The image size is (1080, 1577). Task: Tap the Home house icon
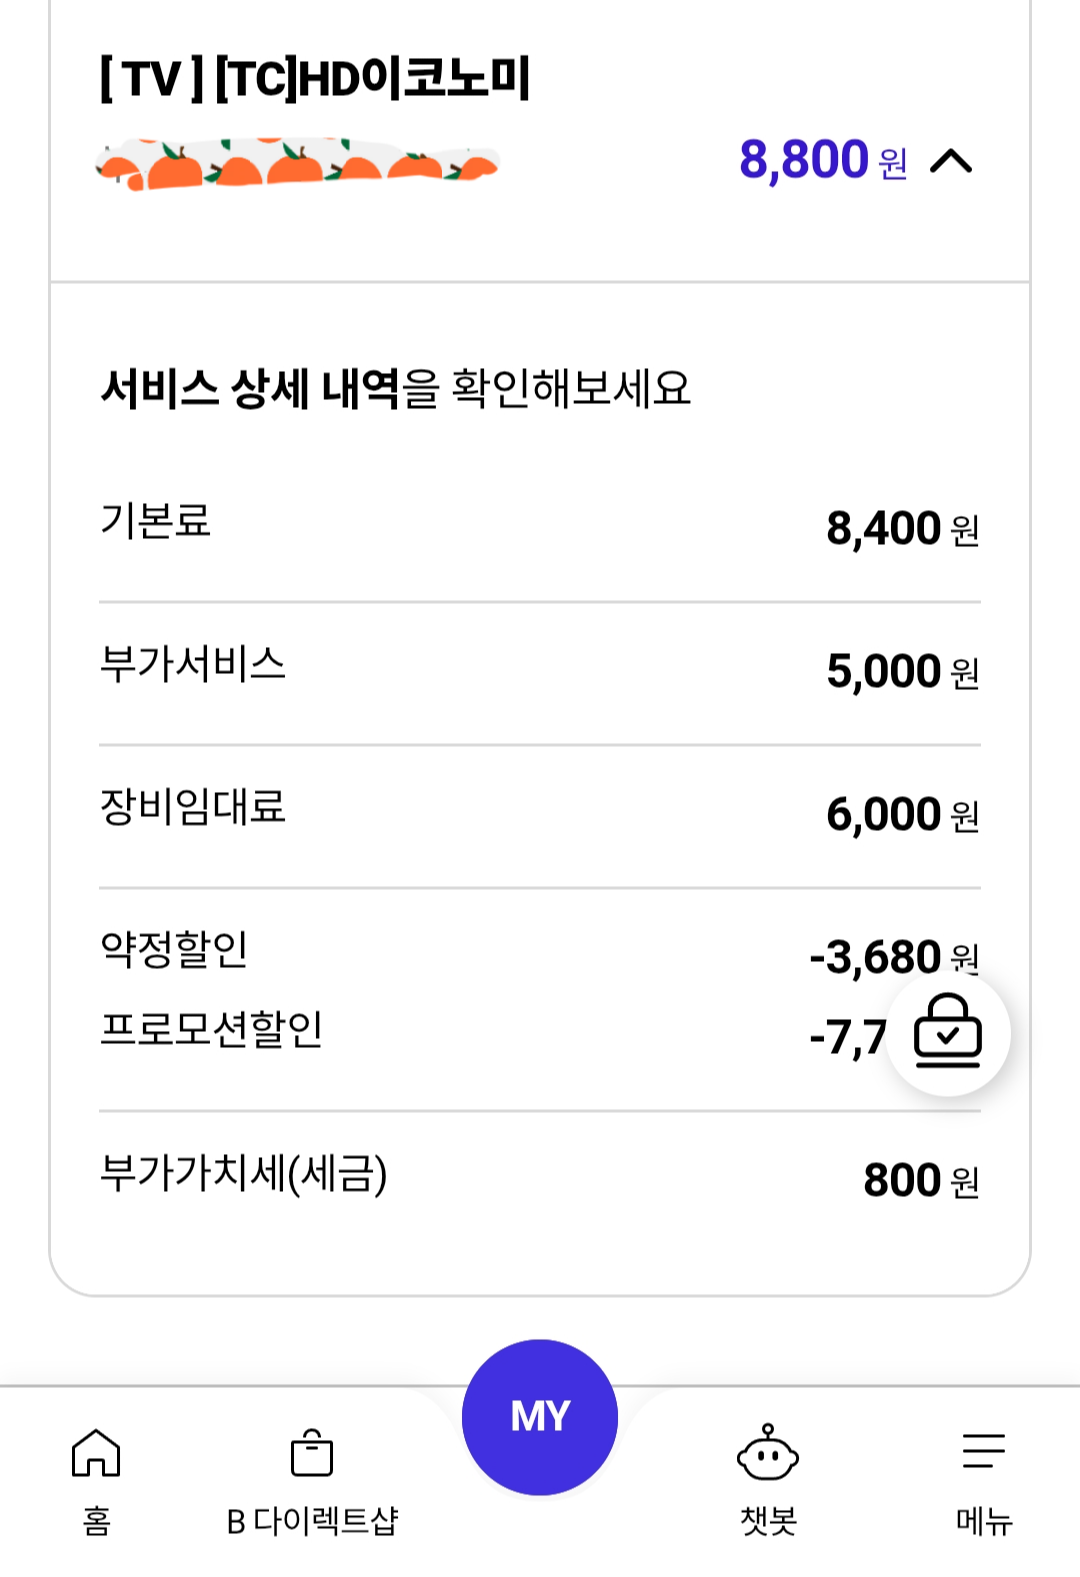click(96, 1452)
